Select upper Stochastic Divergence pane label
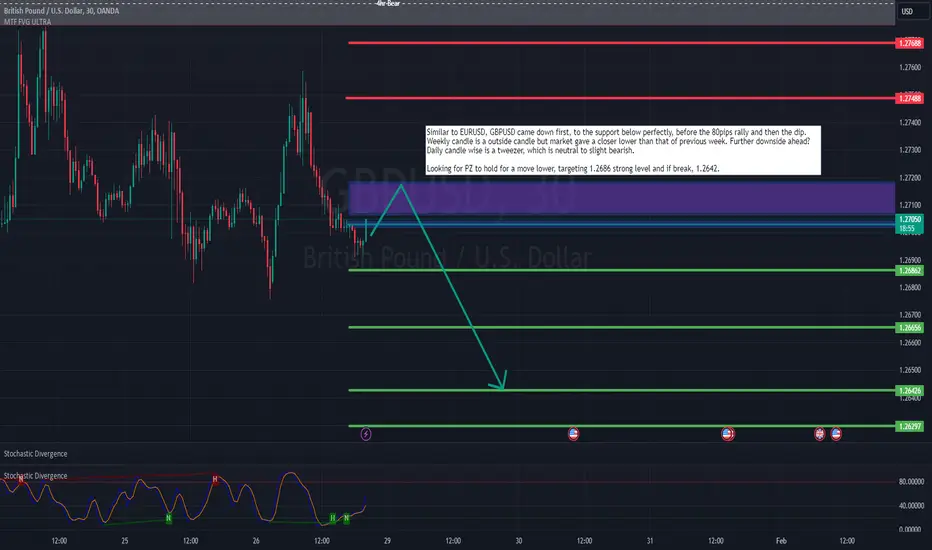 35,454
